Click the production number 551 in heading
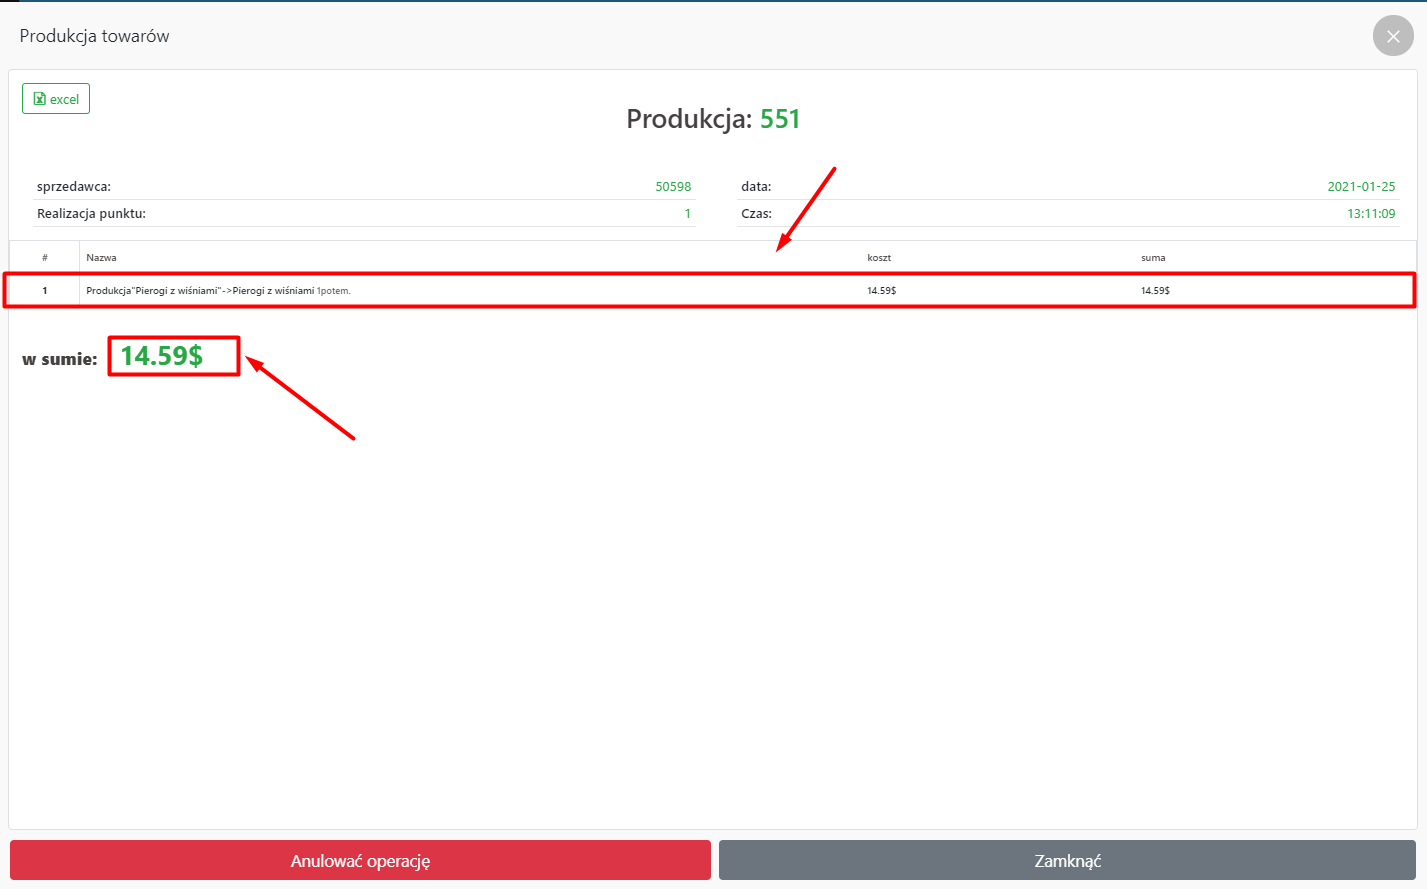Screen dimensions: 1427x889 [780, 119]
